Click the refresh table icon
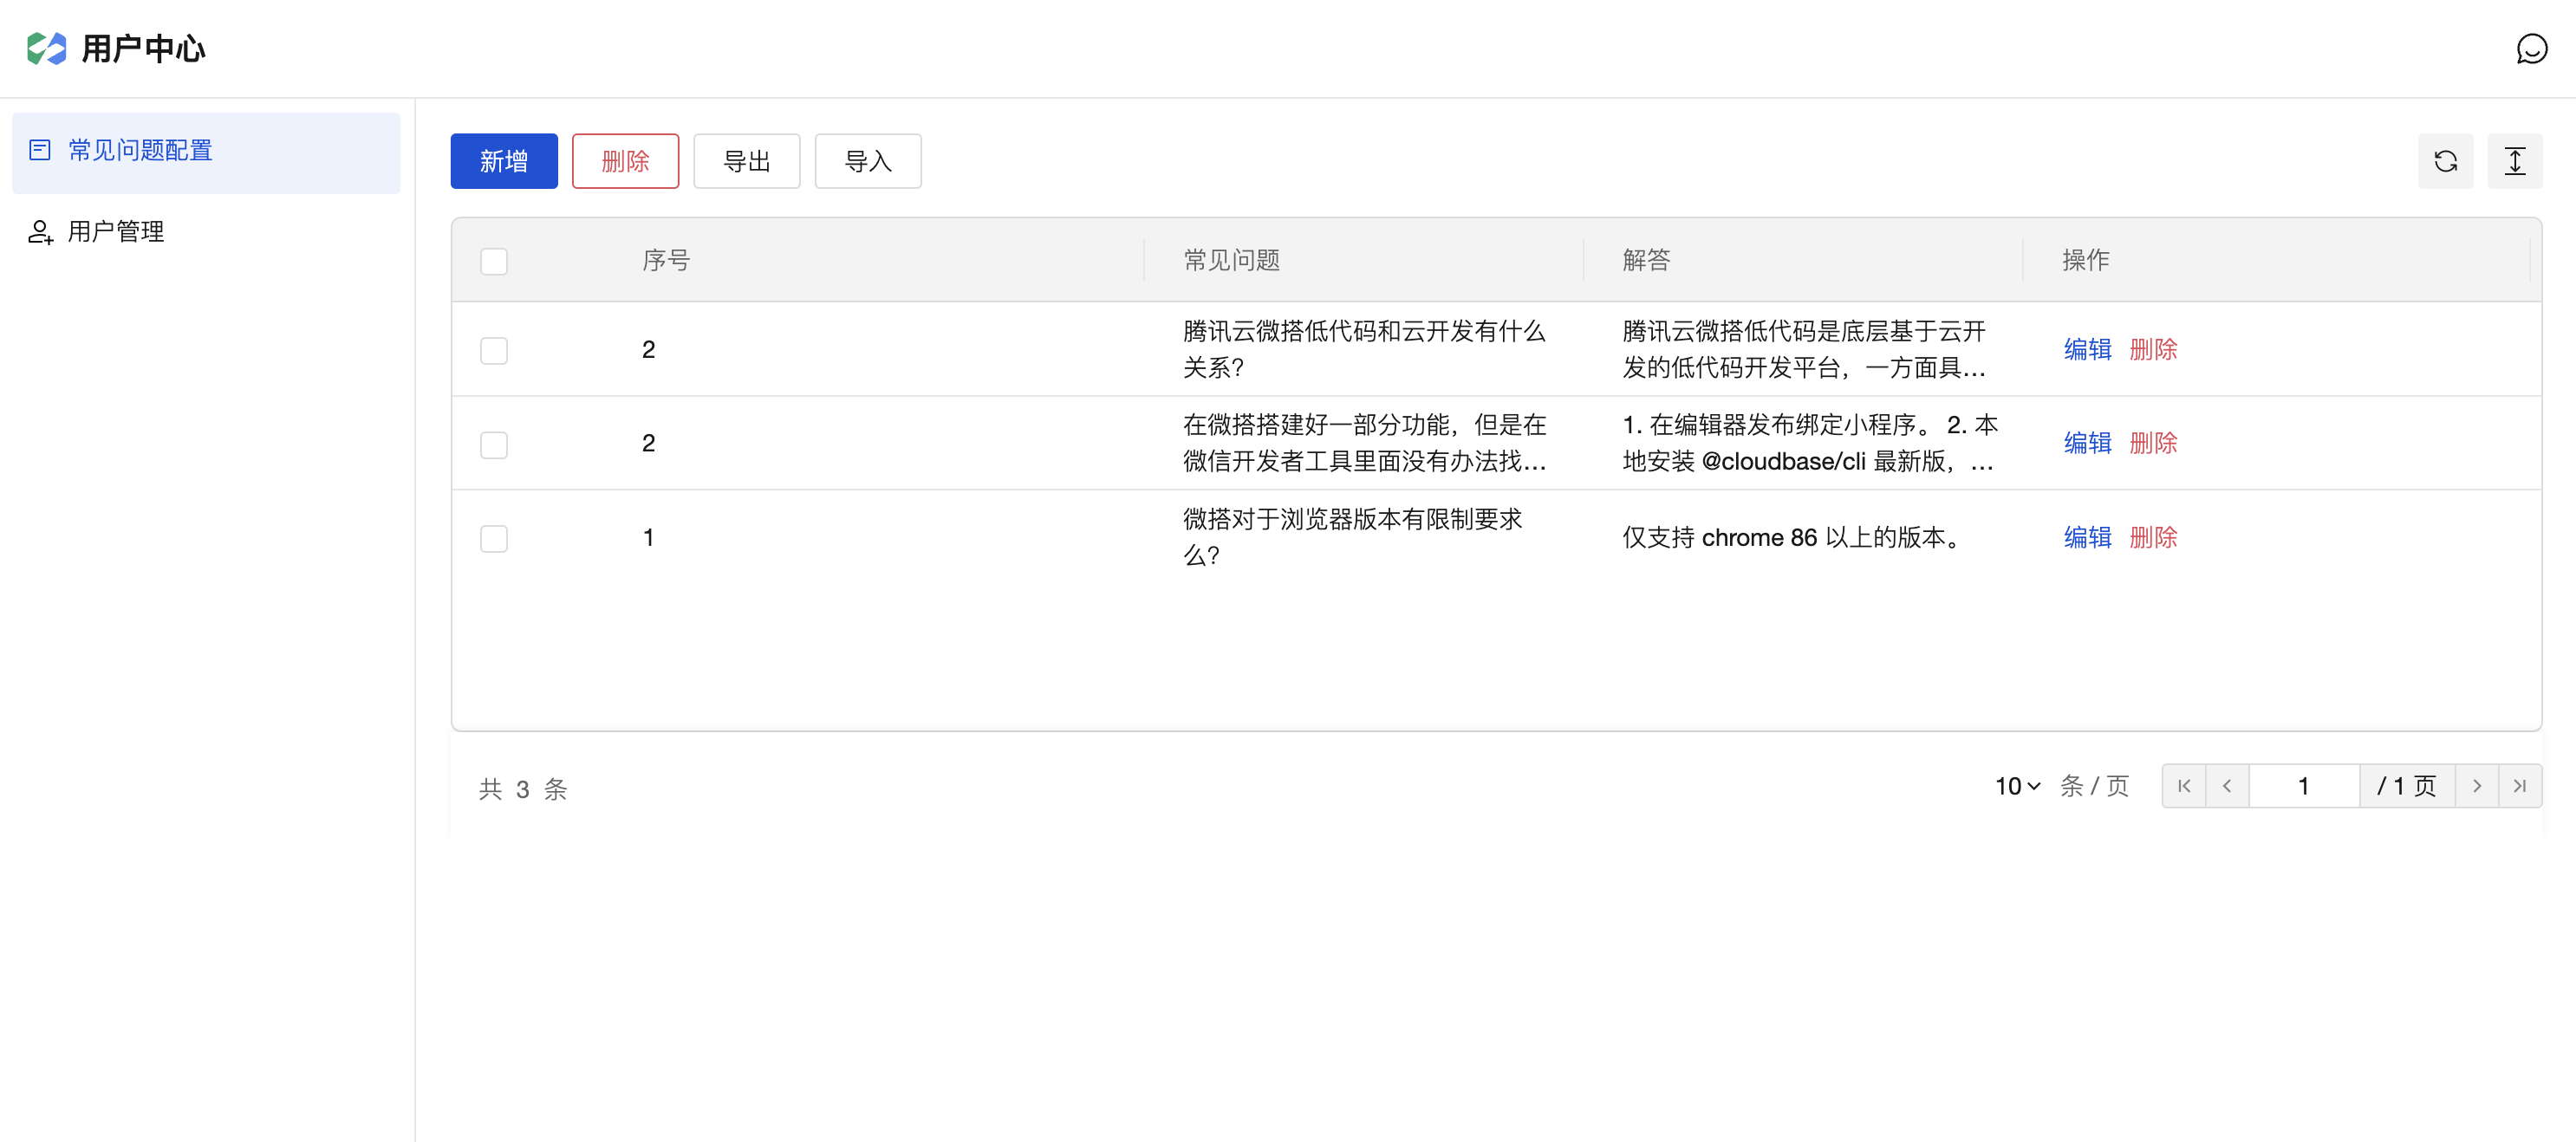The image size is (2576, 1142). (2445, 161)
